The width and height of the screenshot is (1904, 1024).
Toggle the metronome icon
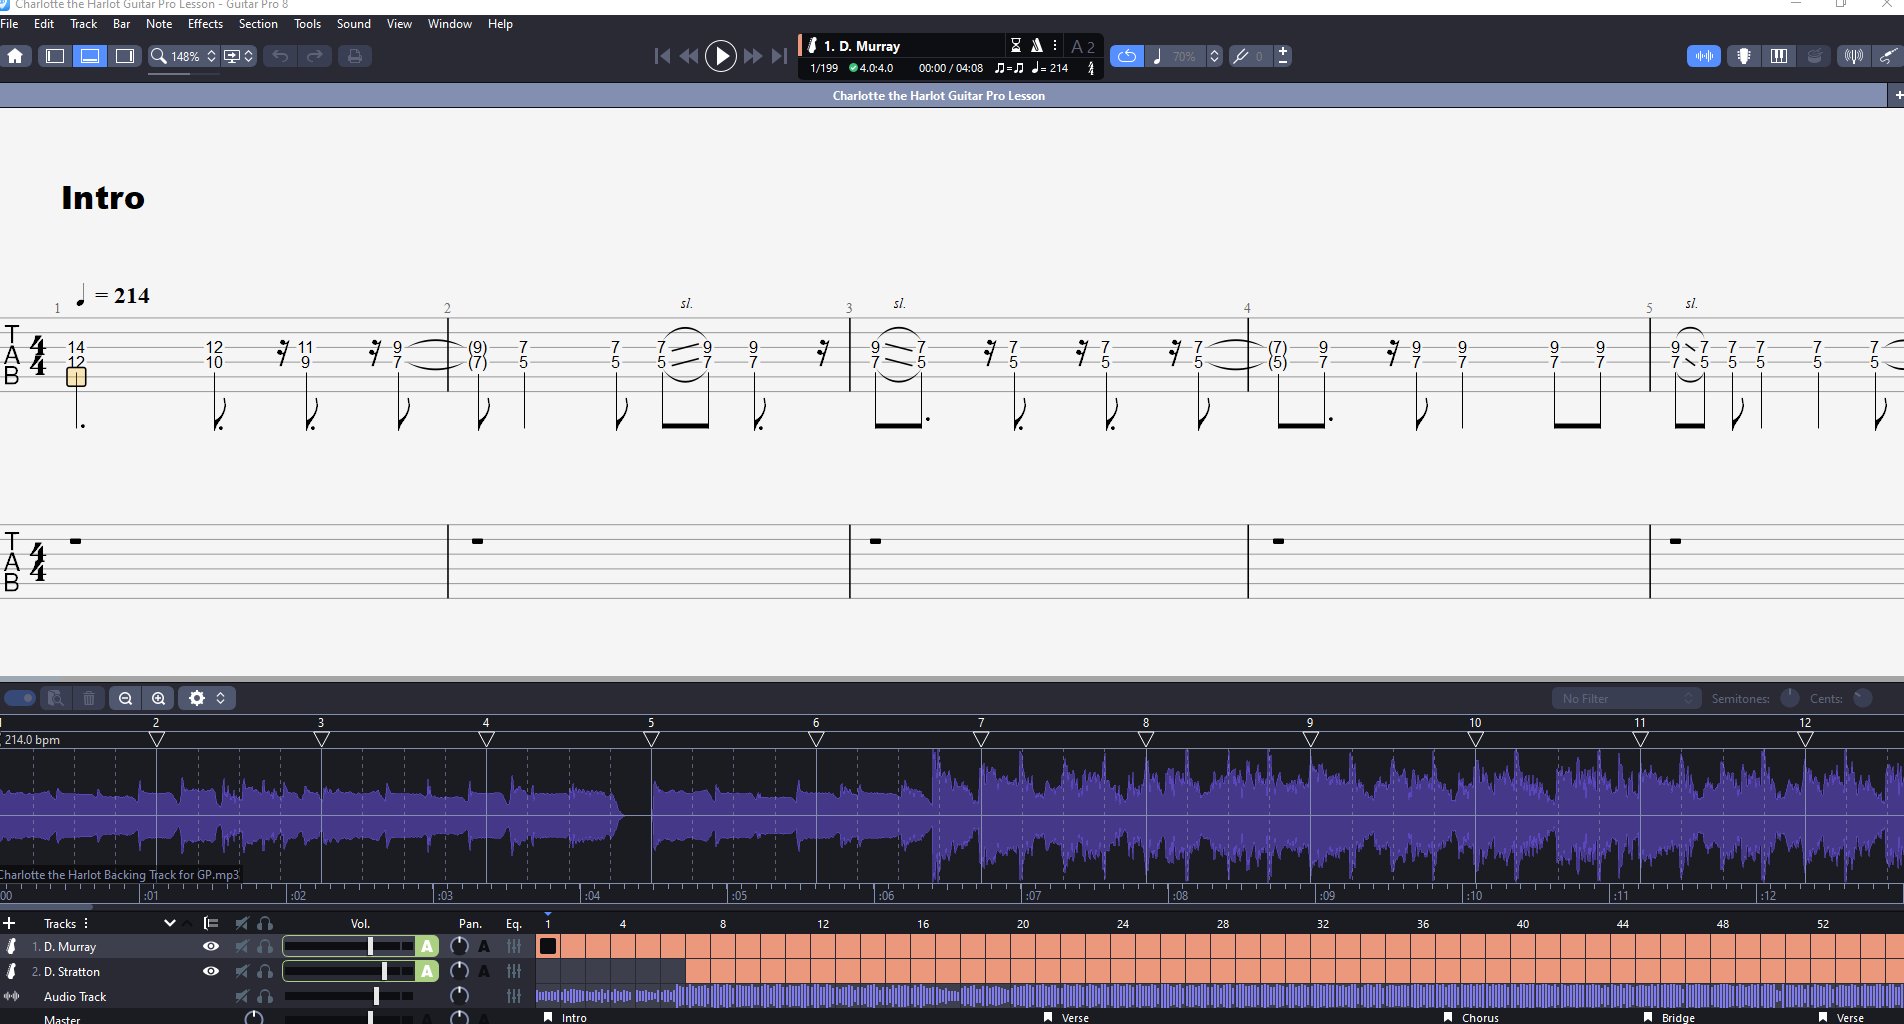pos(1037,45)
